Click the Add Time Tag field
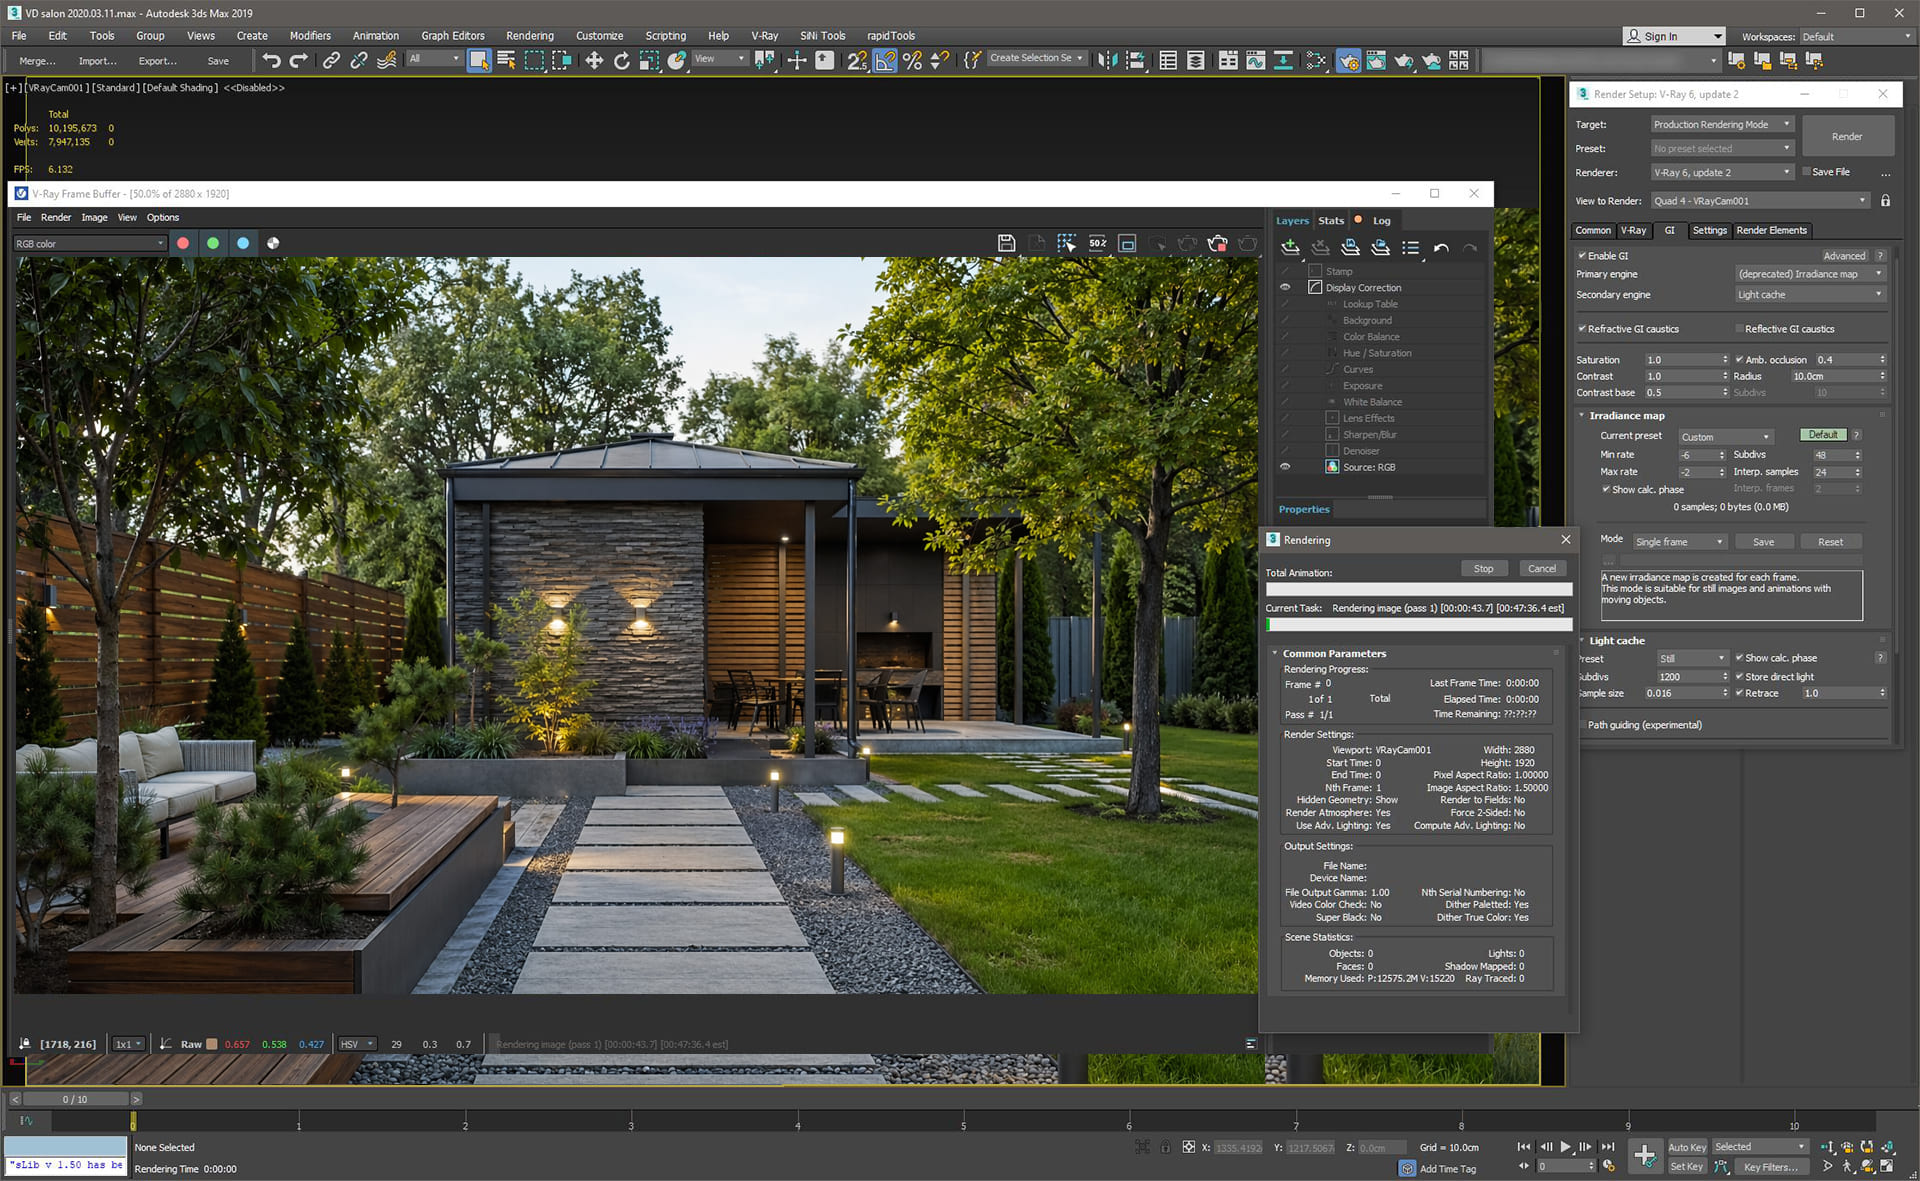This screenshot has height=1181, width=1920. point(1448,1168)
